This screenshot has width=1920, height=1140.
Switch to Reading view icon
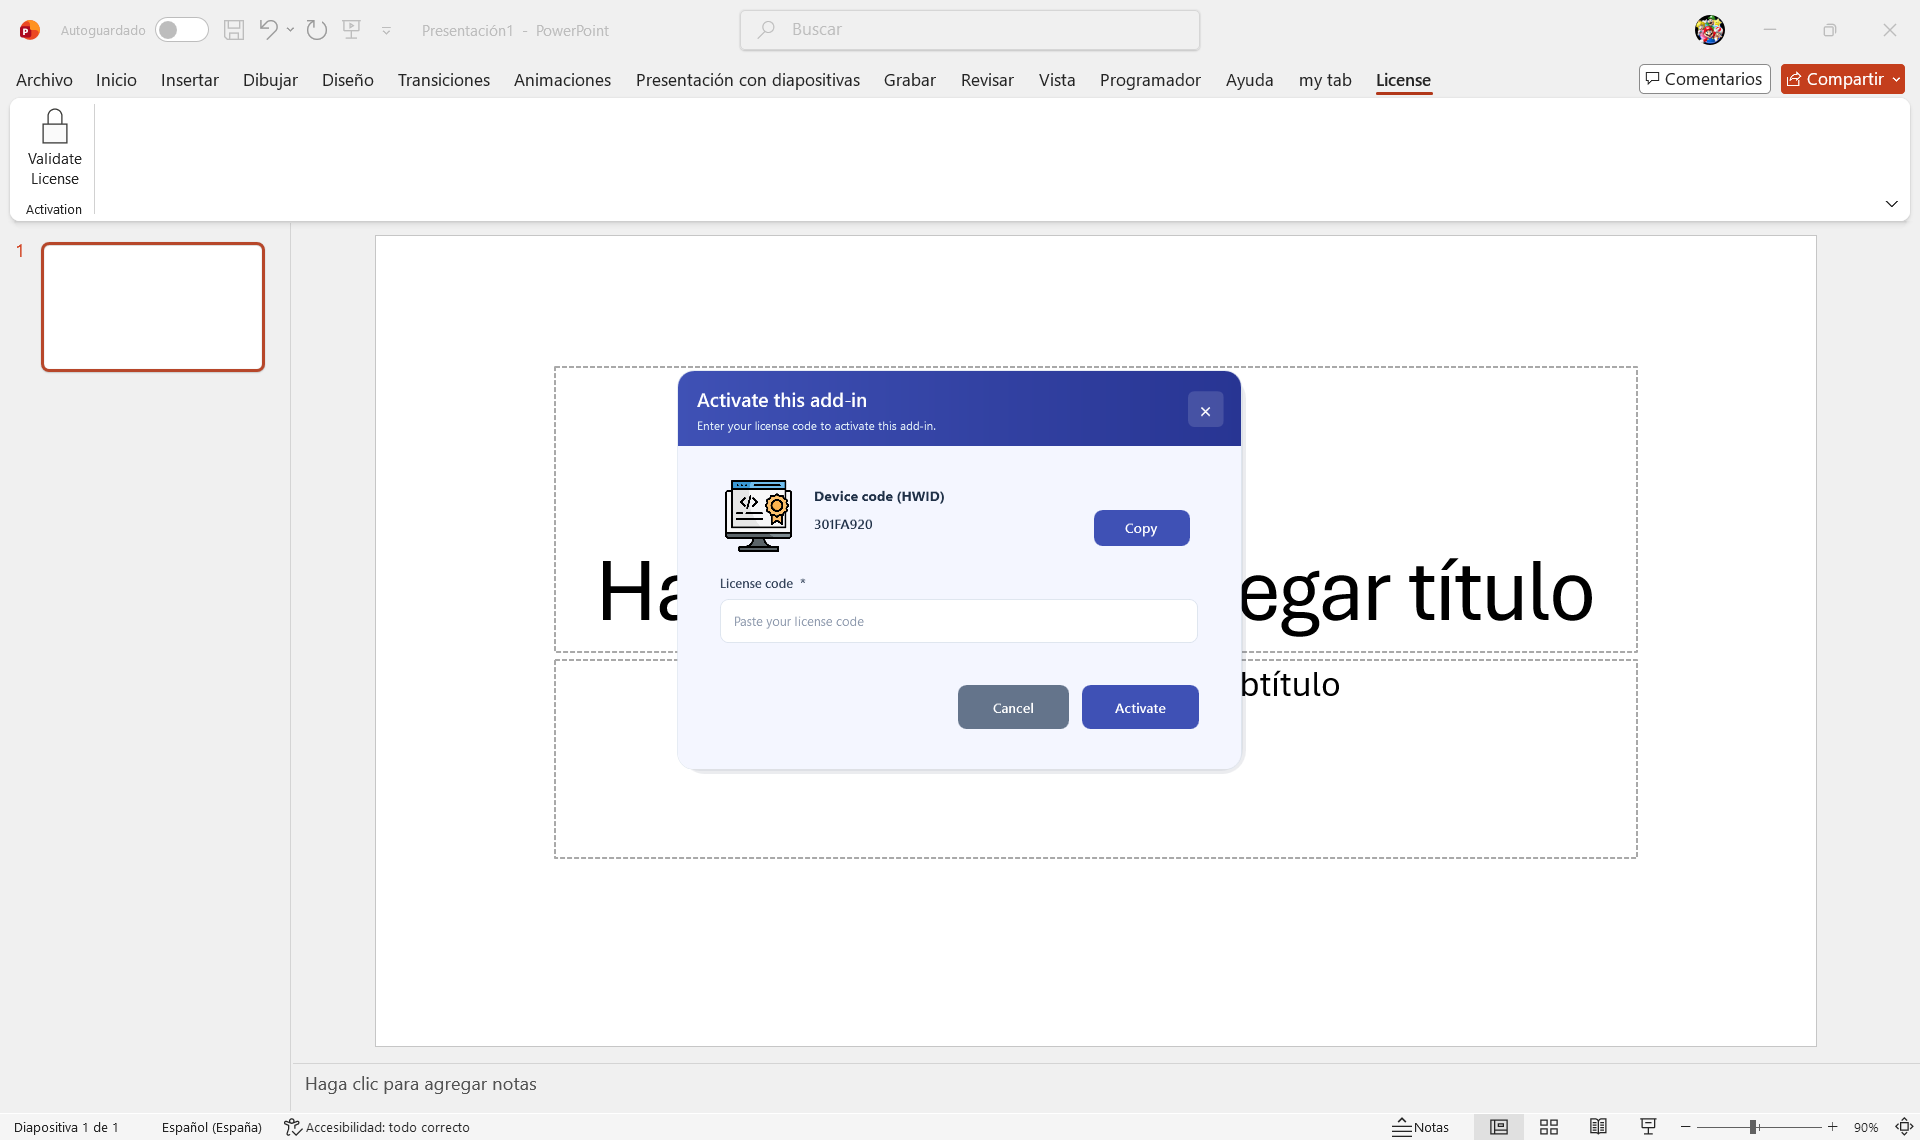coord(1598,1127)
